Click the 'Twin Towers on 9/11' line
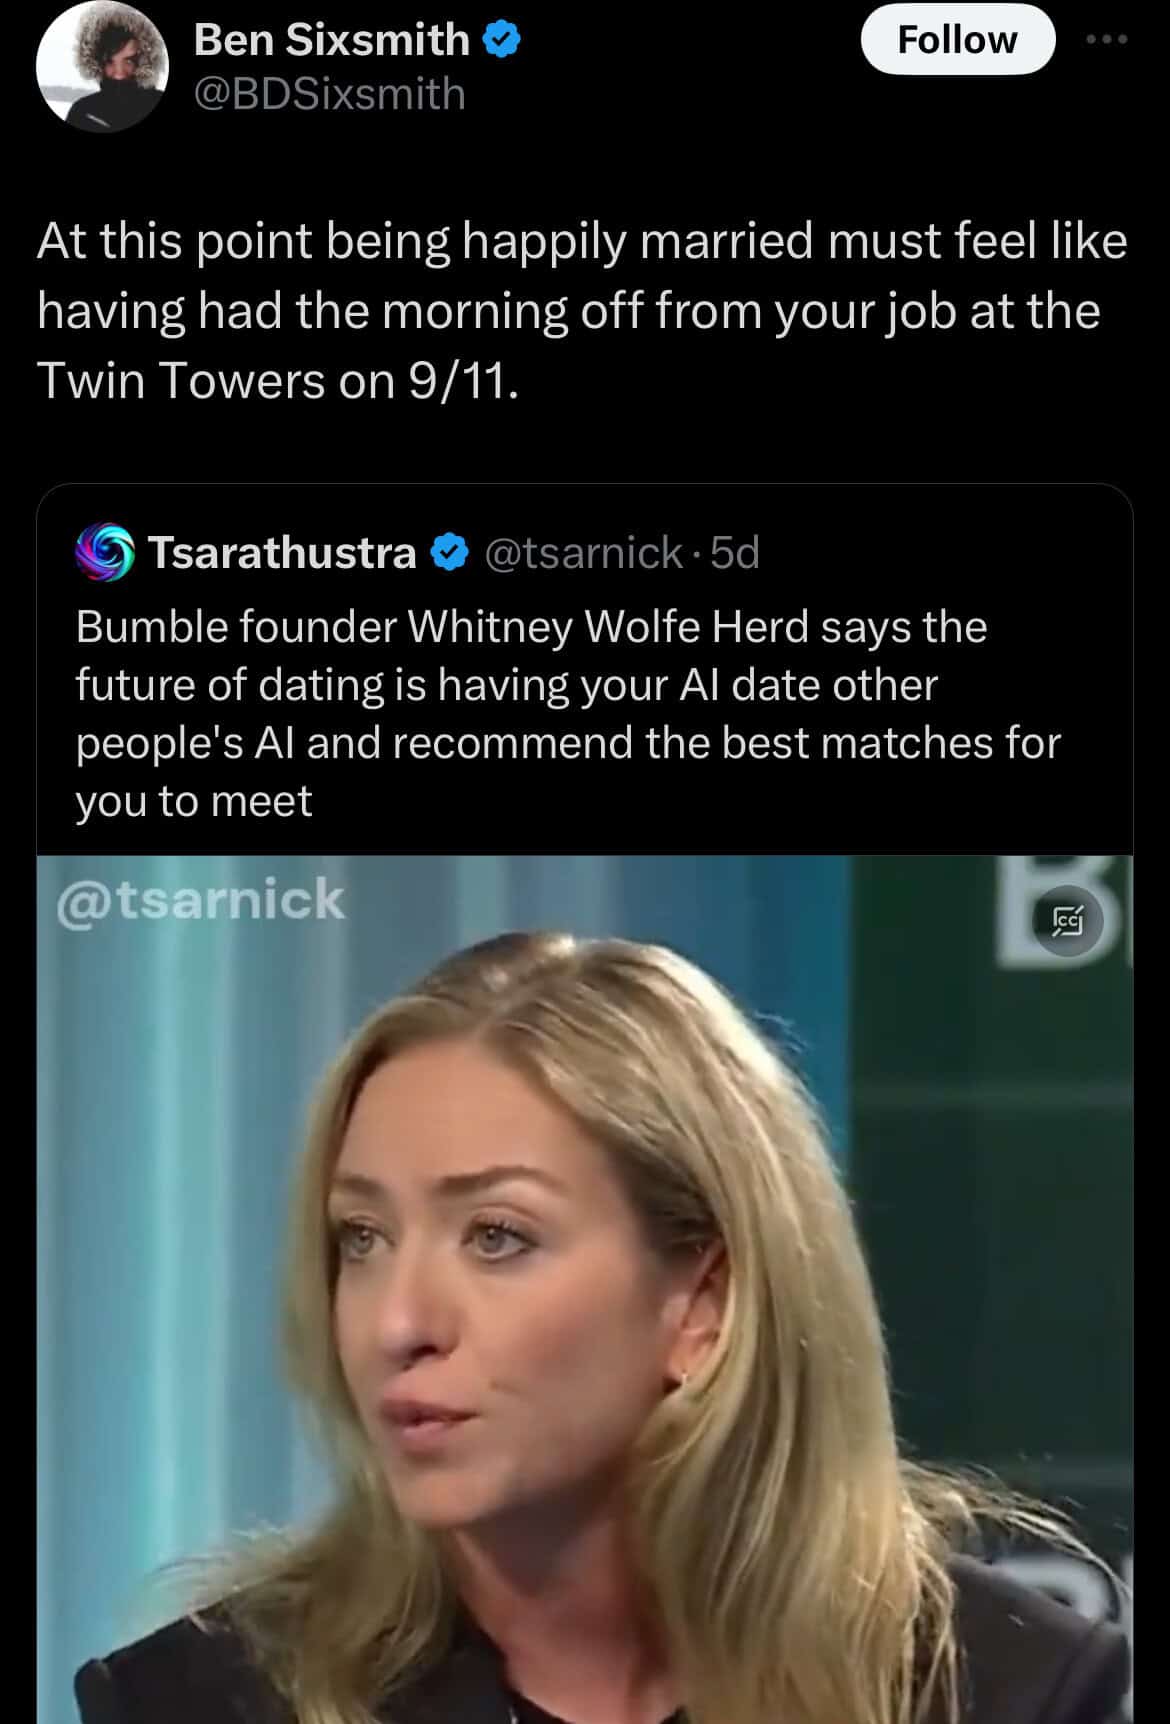 (278, 381)
